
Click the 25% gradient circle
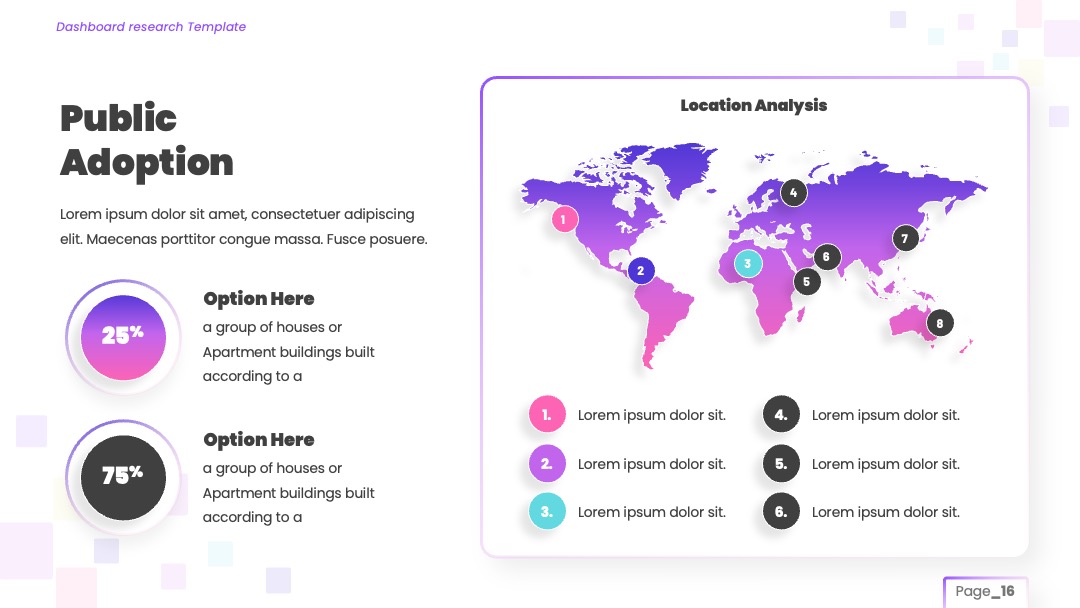pos(123,337)
